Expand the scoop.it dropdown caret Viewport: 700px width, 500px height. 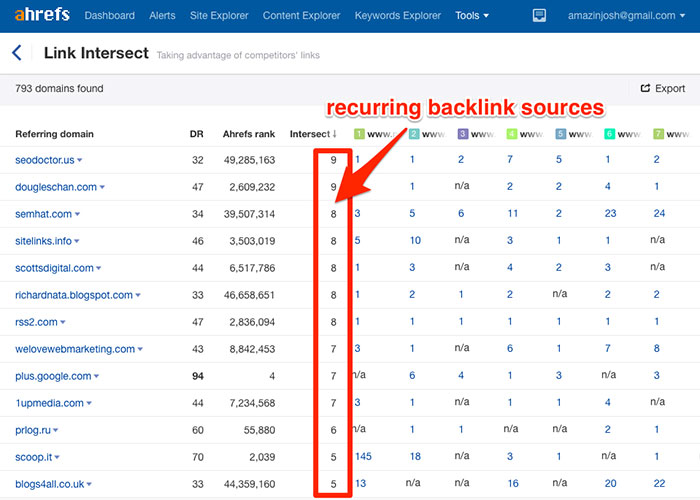click(x=57, y=457)
